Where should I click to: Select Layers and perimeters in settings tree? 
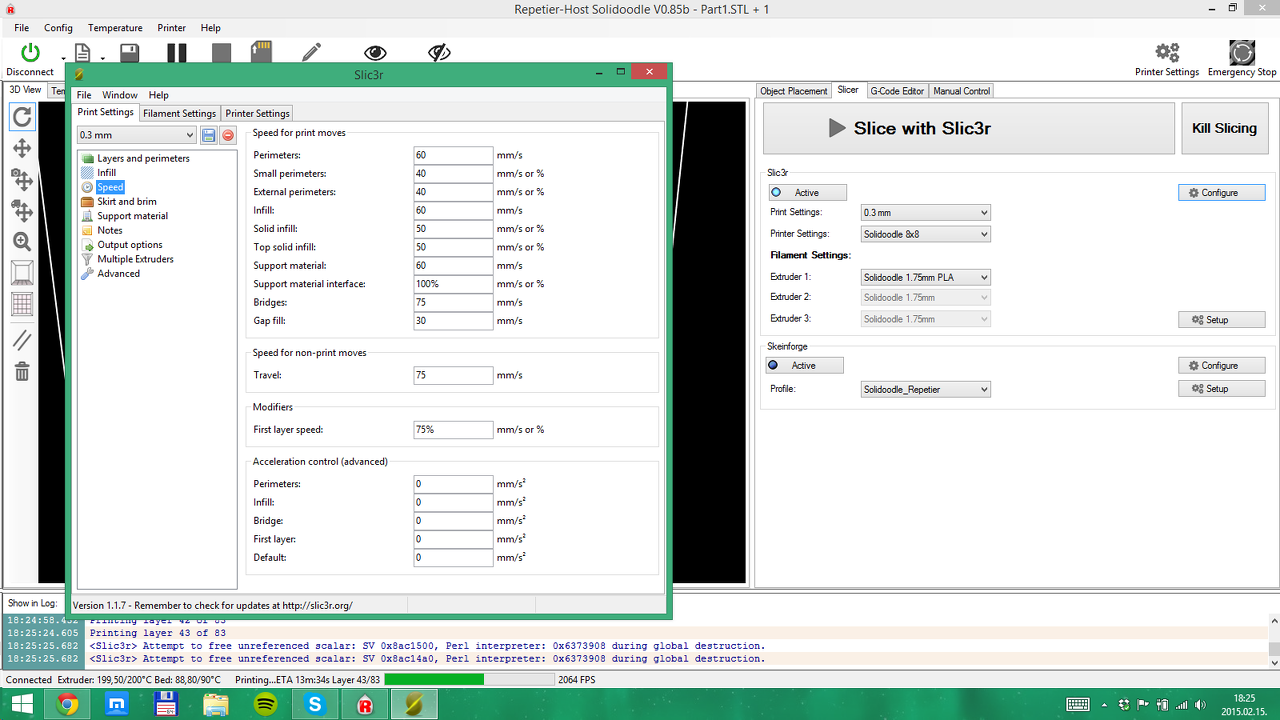tap(143, 158)
